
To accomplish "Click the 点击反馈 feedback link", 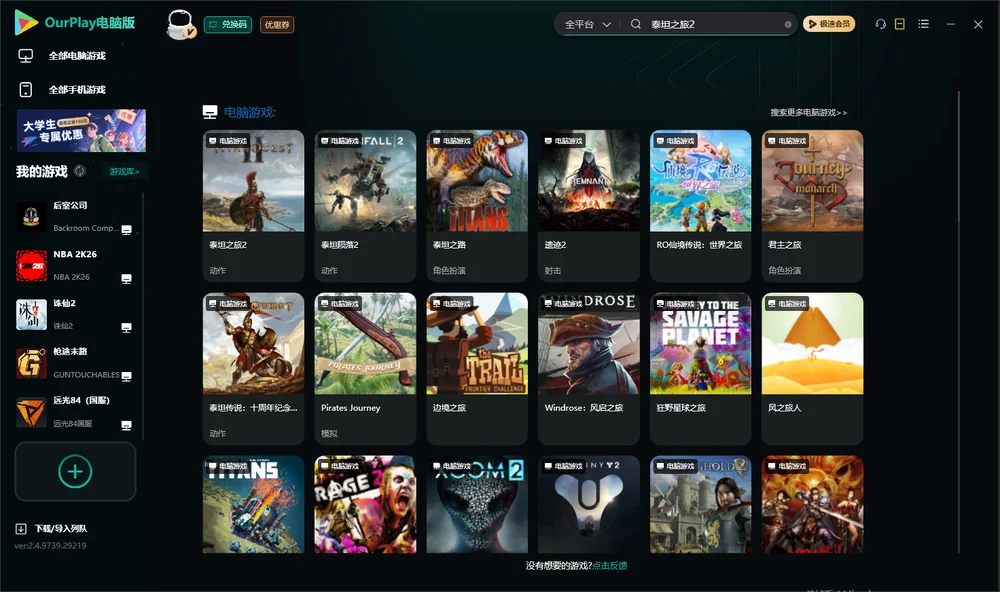I will click(x=610, y=565).
